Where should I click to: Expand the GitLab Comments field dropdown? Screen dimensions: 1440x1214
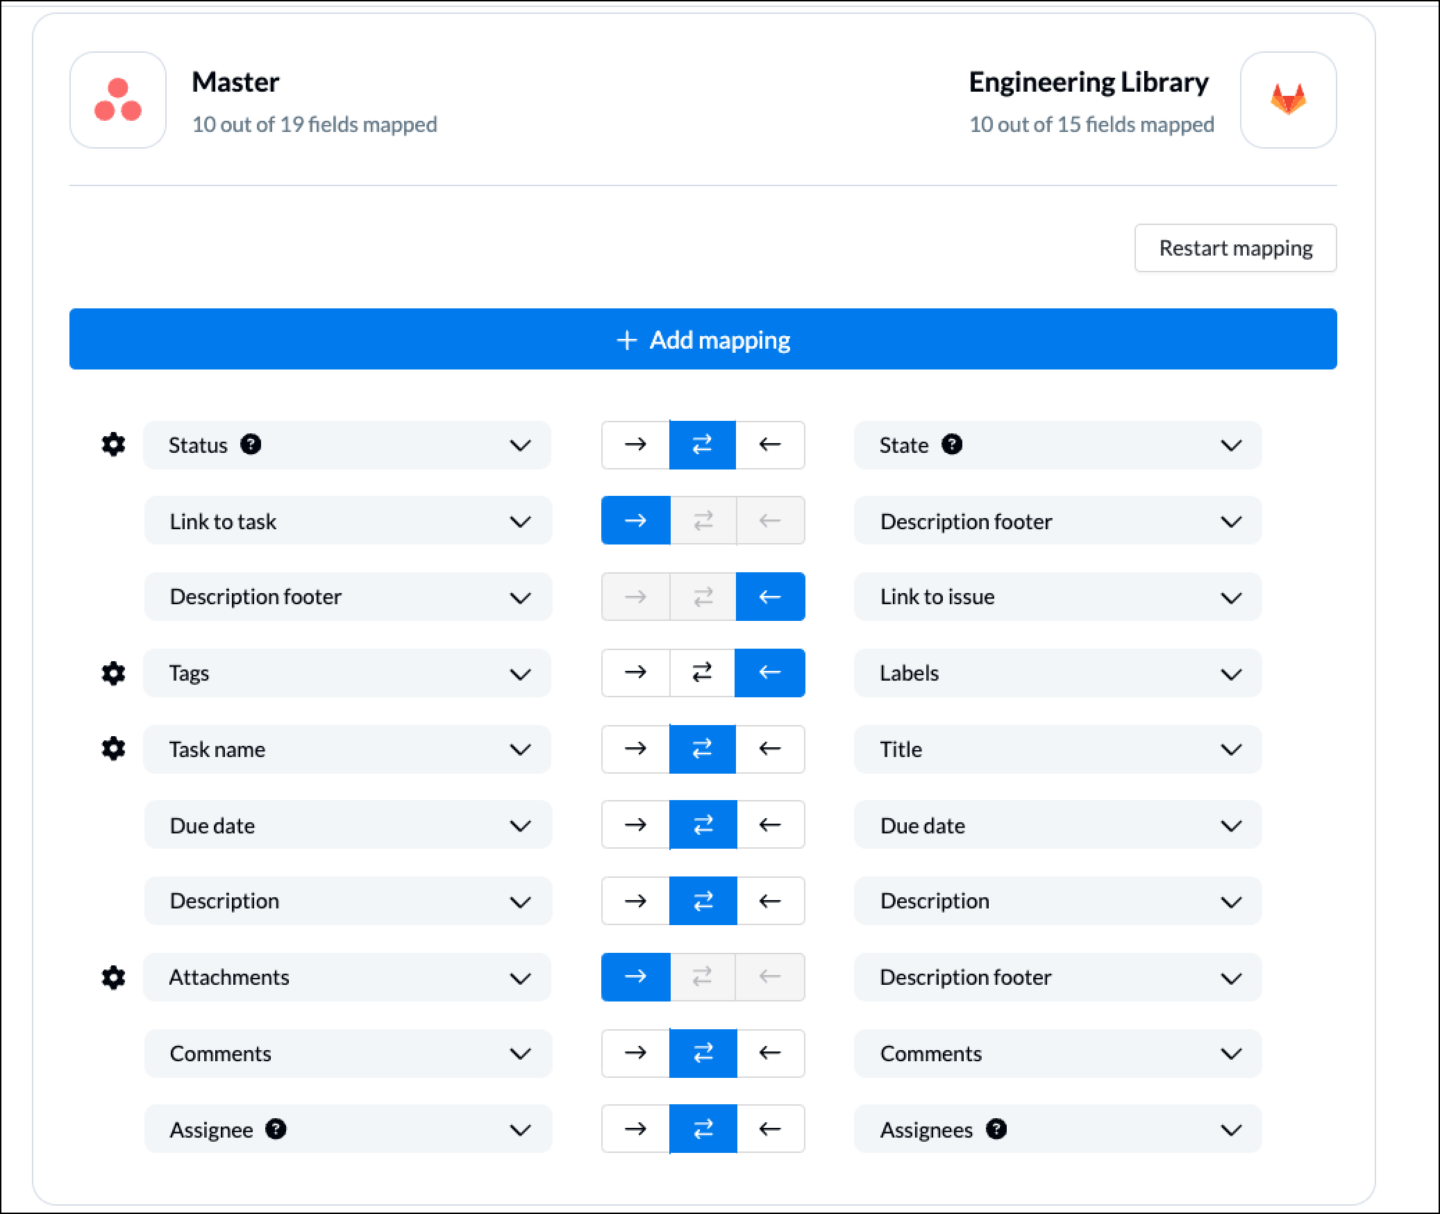[x=1231, y=1053]
